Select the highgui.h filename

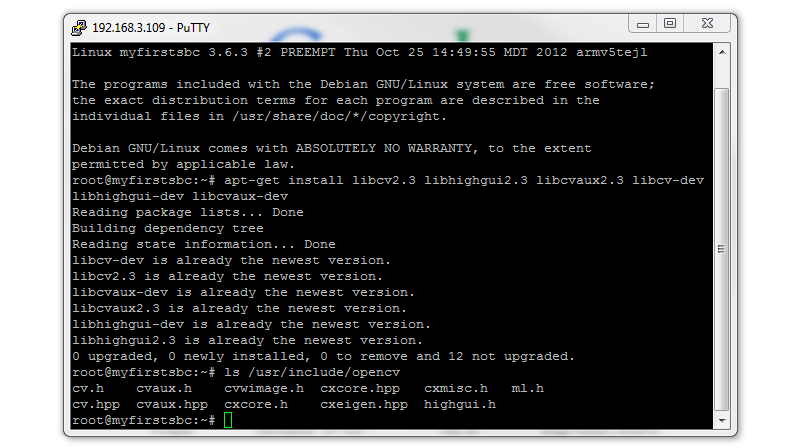pyautogui.click(x=460, y=405)
